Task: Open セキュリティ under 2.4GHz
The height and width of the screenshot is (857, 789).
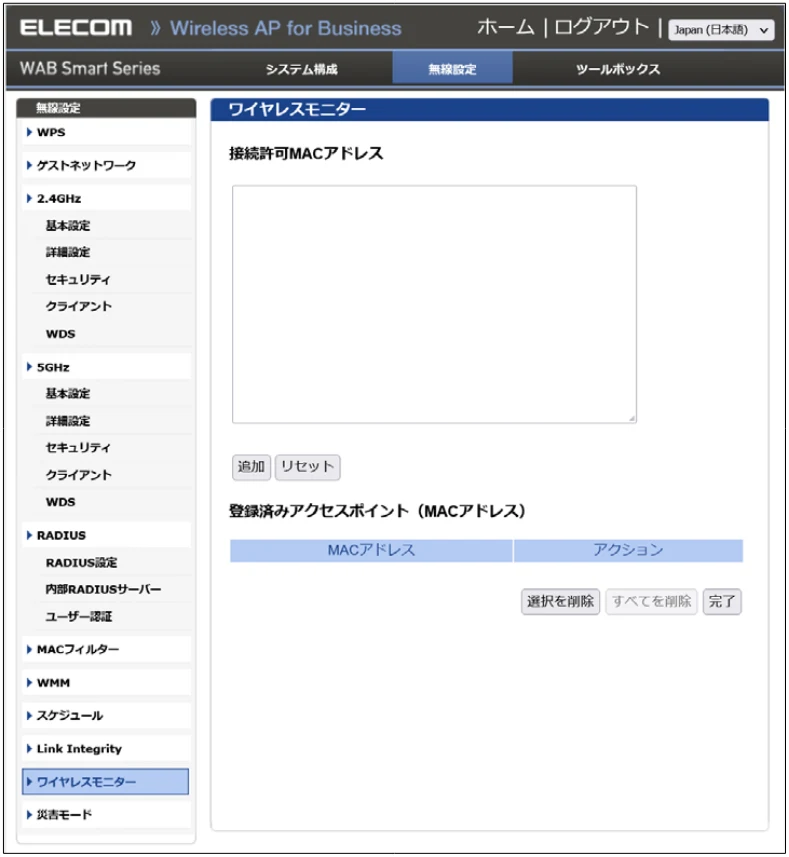Action: 78,279
